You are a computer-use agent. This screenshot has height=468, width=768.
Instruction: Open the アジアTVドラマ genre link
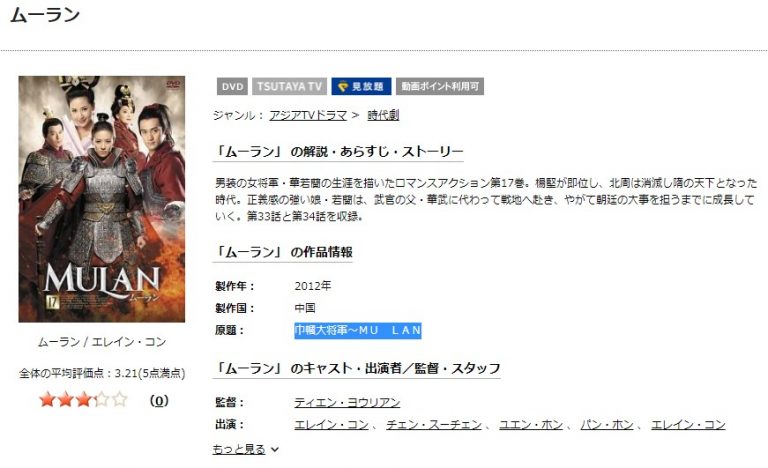pyautogui.click(x=308, y=115)
